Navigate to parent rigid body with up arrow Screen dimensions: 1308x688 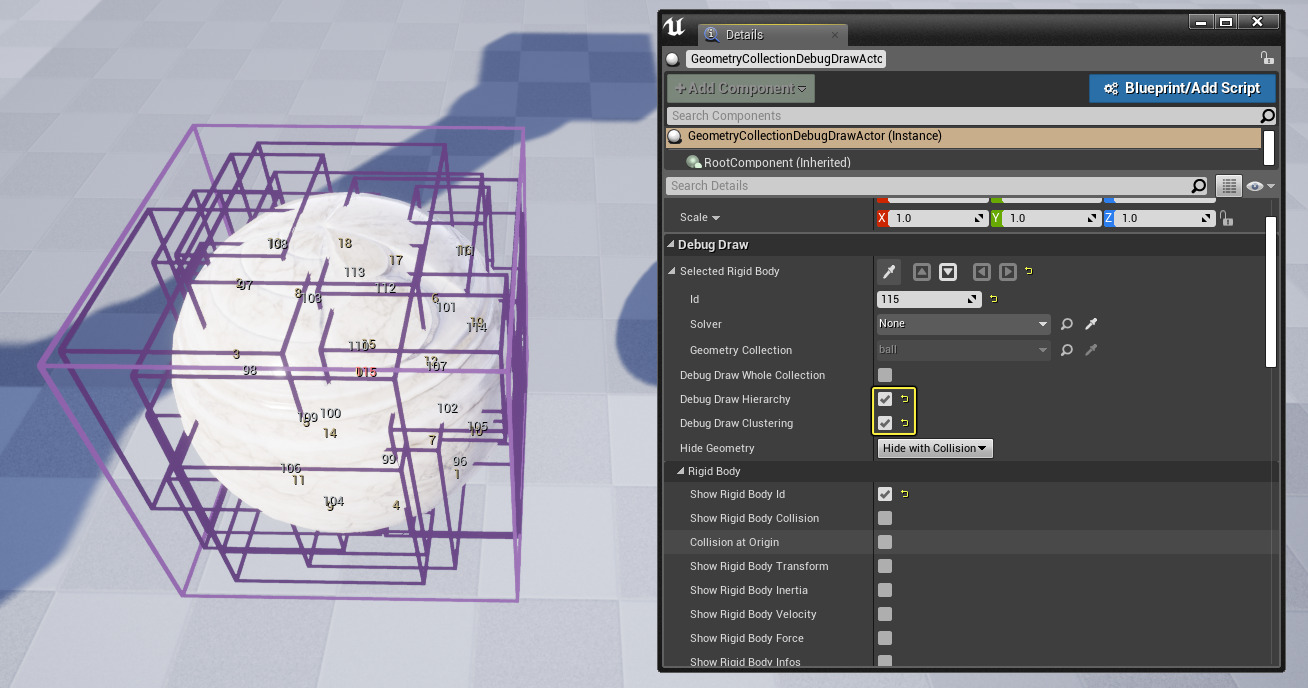tap(921, 271)
